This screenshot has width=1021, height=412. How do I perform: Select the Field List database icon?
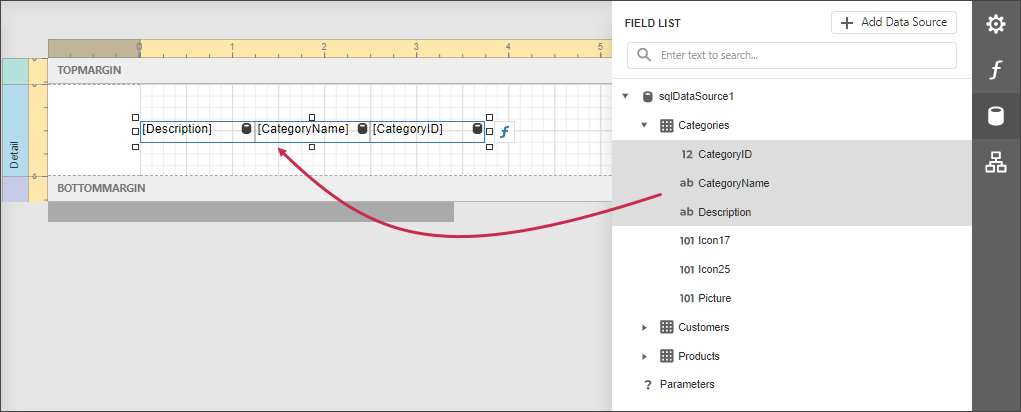(x=996, y=116)
